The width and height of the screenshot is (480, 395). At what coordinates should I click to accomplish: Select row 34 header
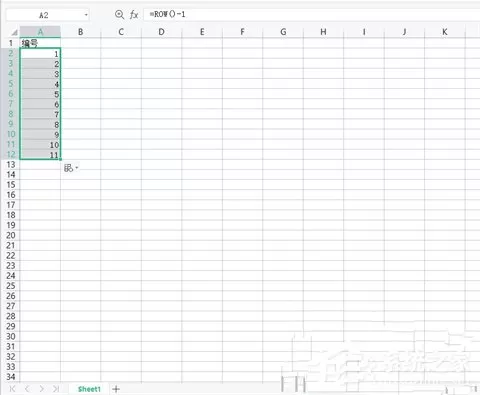11,377
